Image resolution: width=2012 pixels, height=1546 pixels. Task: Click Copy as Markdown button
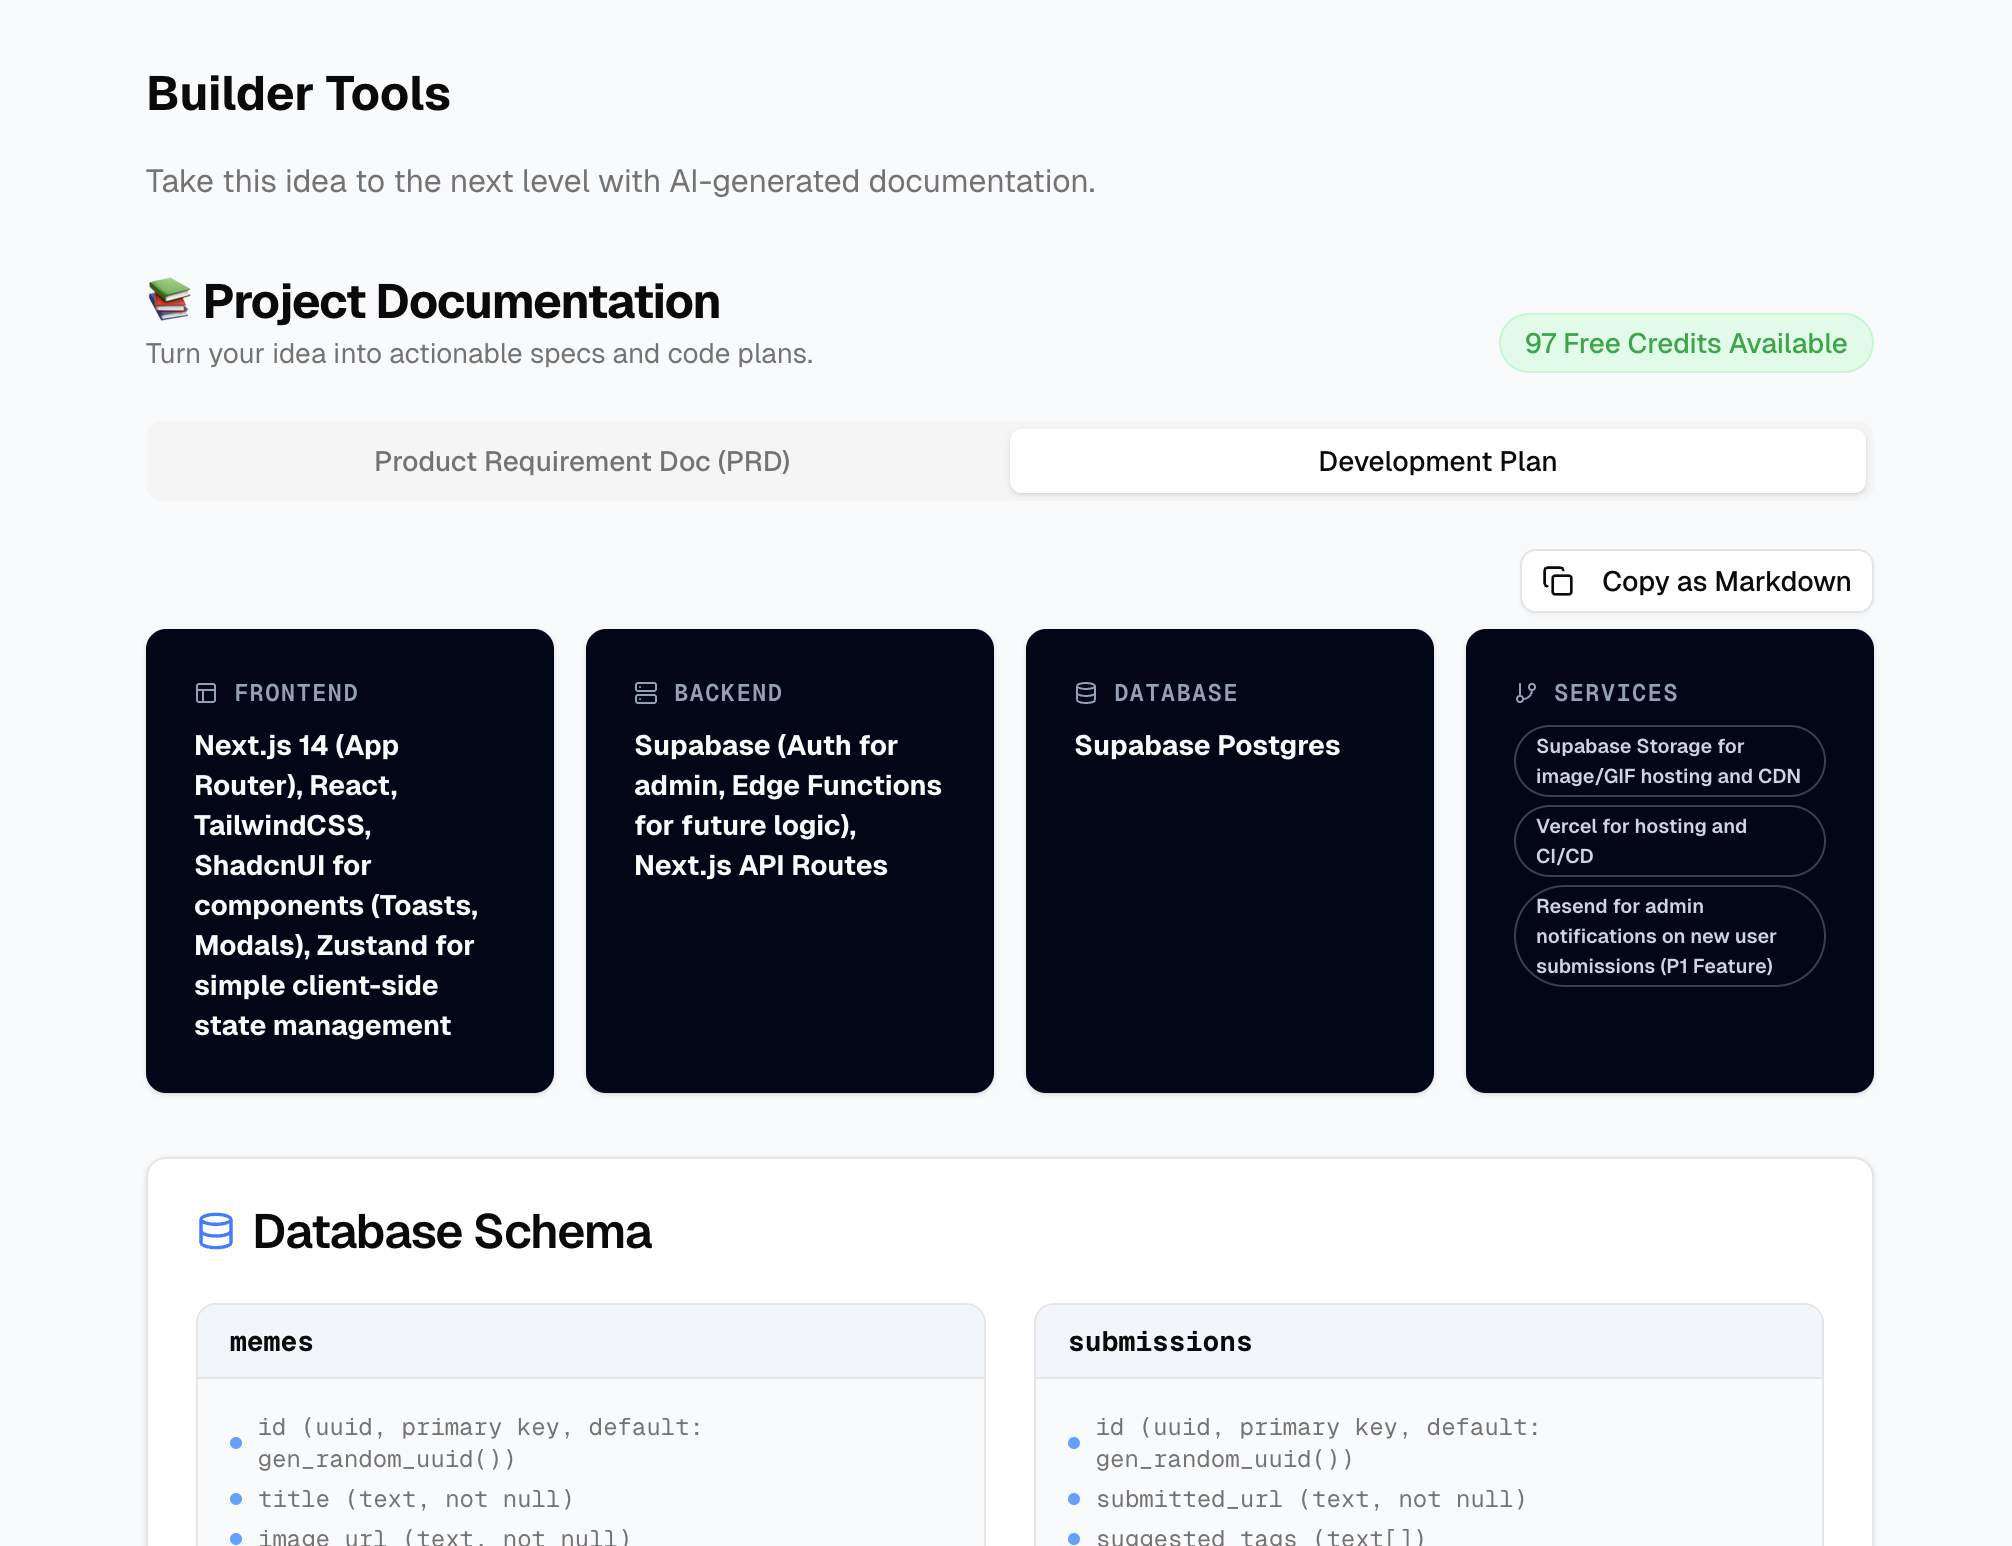click(x=1696, y=581)
